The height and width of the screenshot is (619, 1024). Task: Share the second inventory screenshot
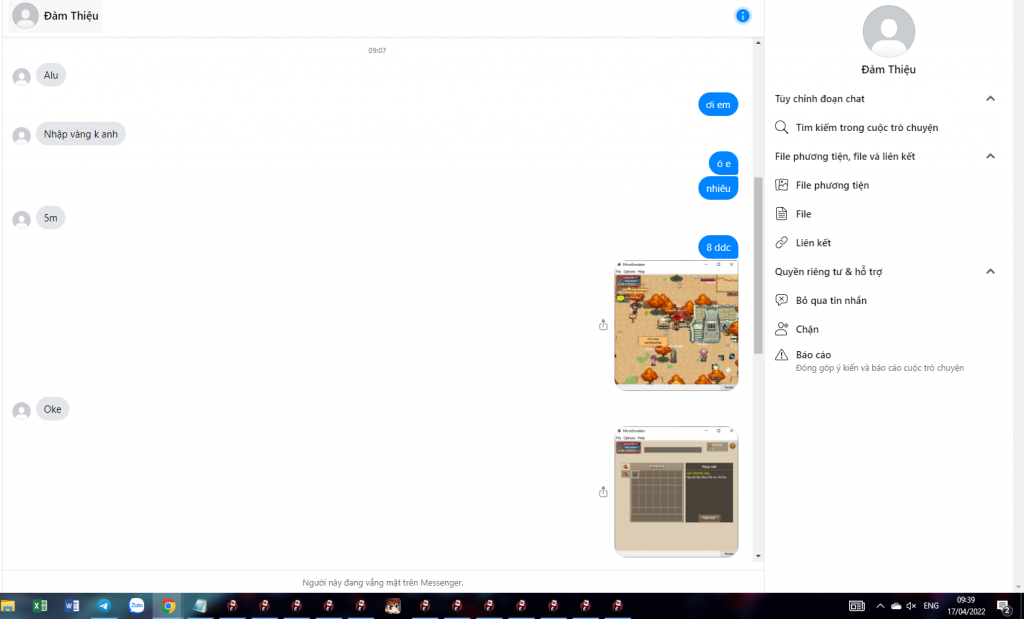(603, 492)
